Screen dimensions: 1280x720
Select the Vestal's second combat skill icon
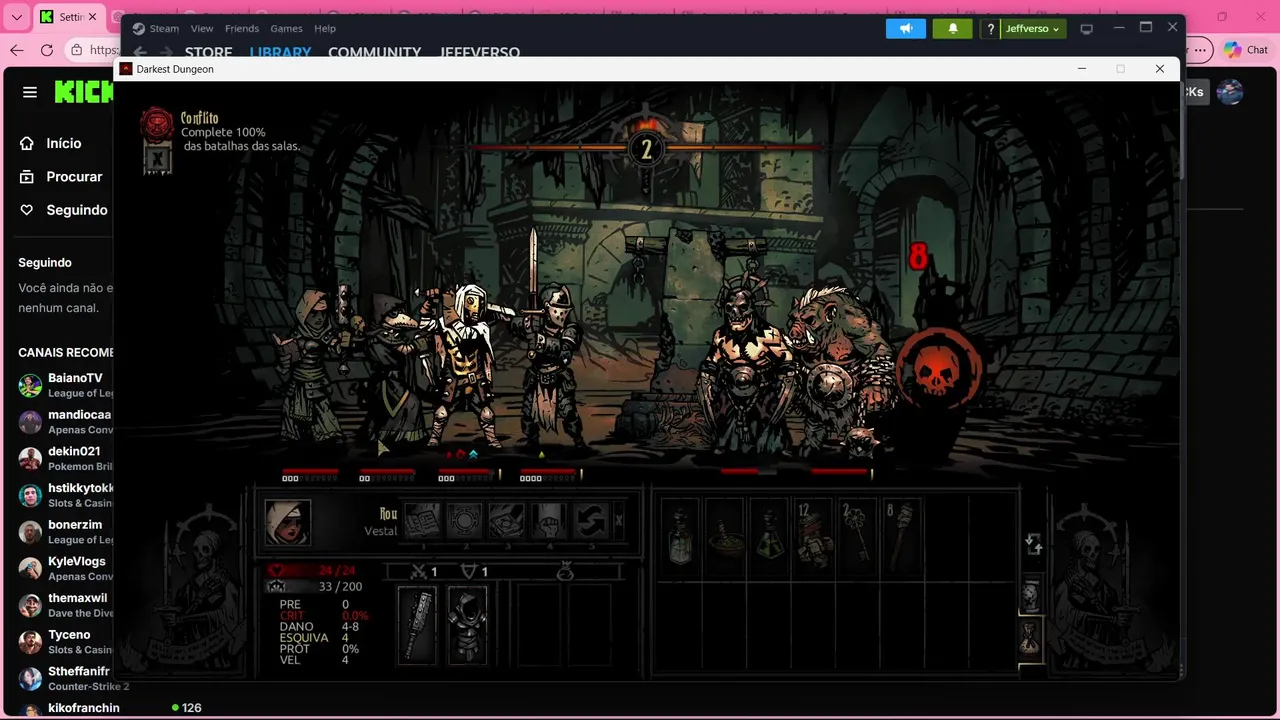(x=465, y=521)
